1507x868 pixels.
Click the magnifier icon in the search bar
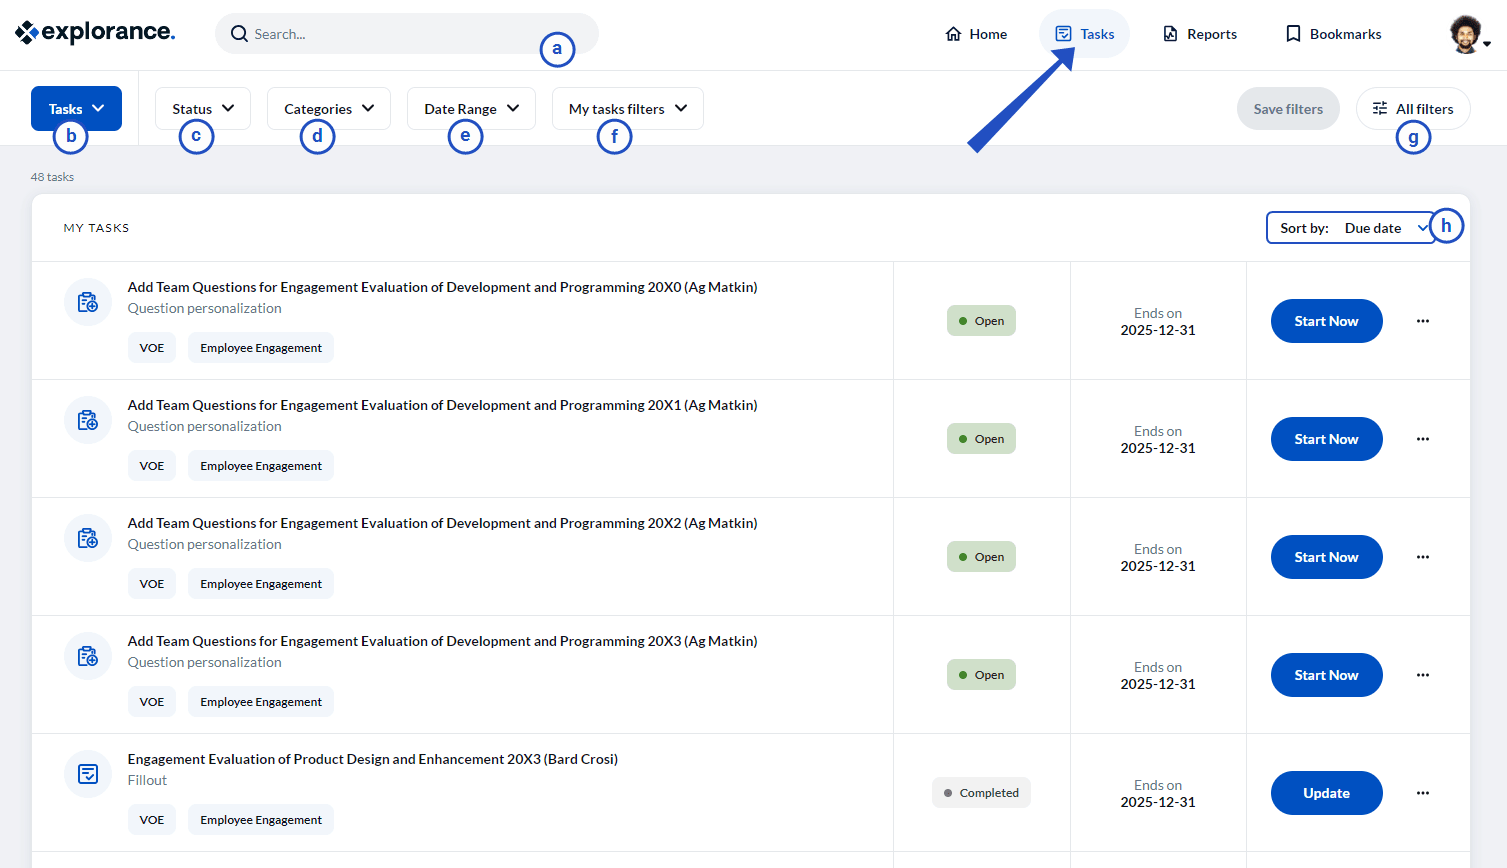point(239,34)
